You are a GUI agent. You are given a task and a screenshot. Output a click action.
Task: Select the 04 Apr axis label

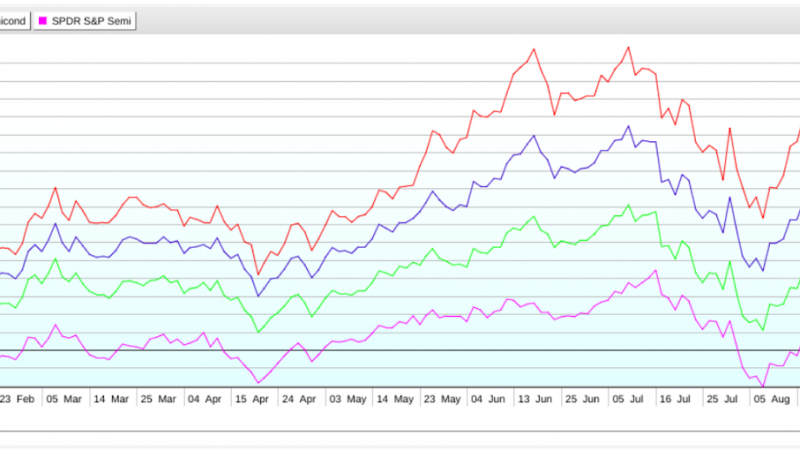(x=205, y=399)
